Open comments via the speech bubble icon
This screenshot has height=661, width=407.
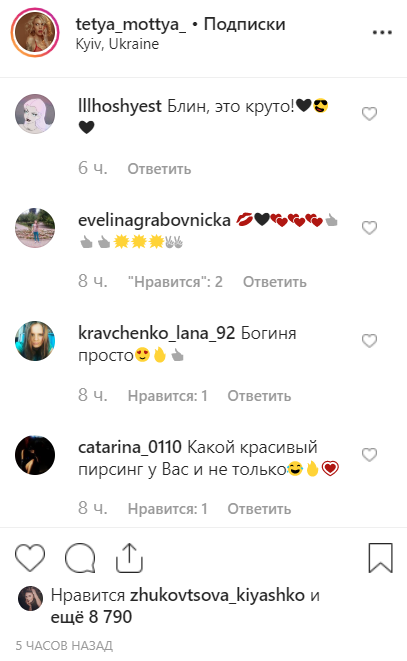80,558
